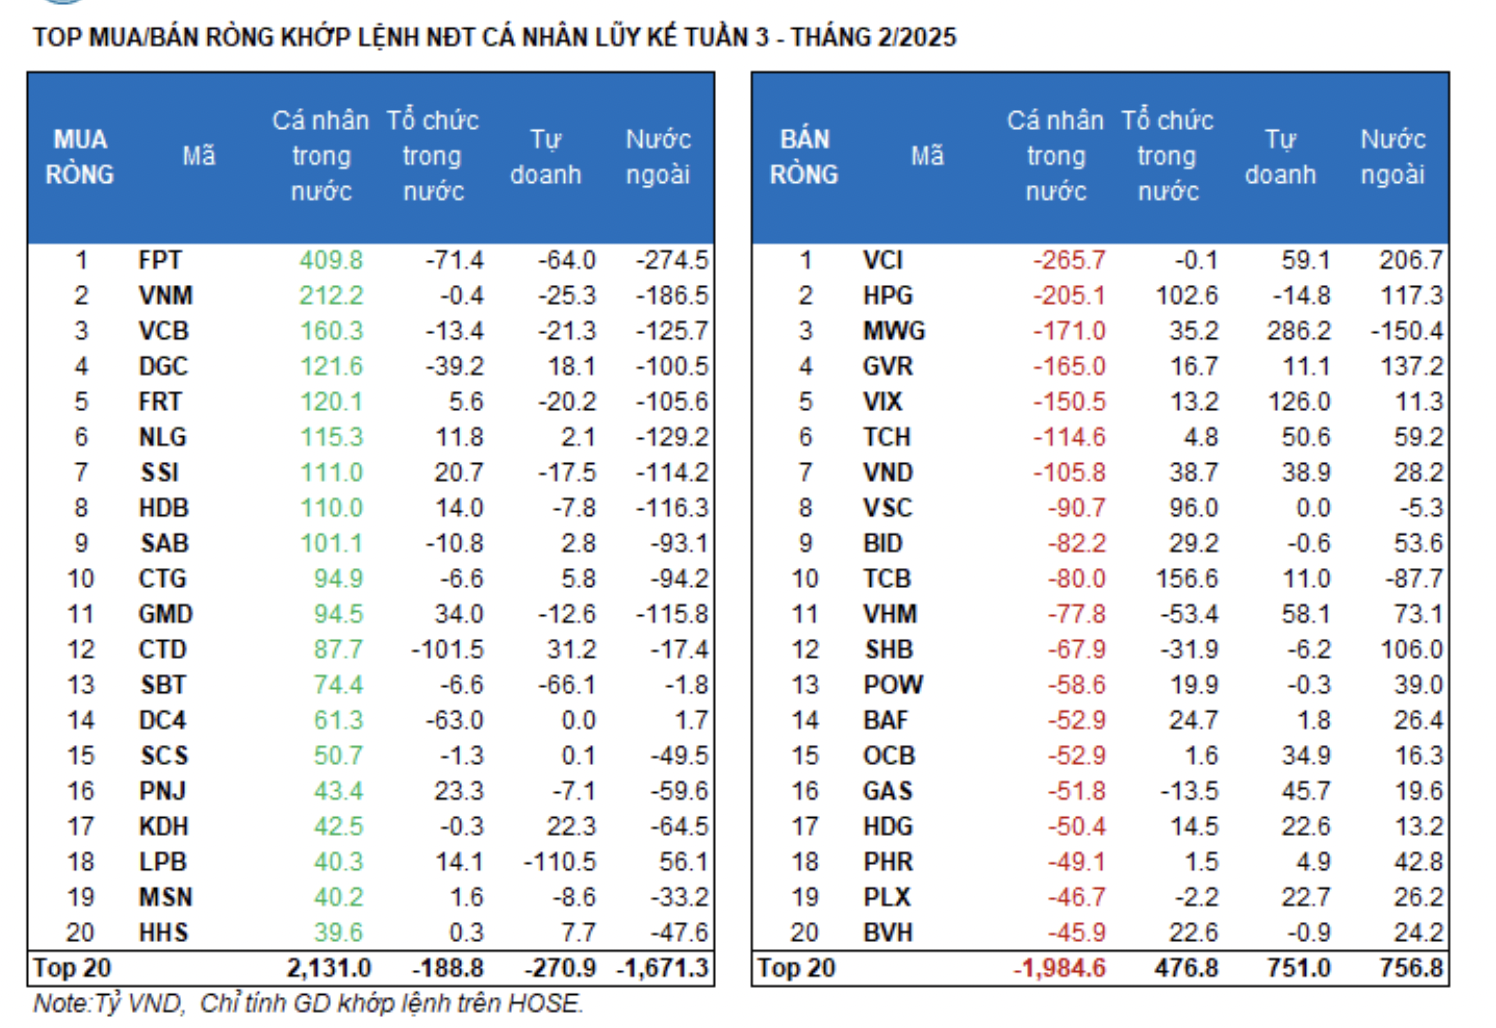Screen dimensions: 1496x1028
Task: Click the GMD ticker
Action: pyautogui.click(x=166, y=615)
